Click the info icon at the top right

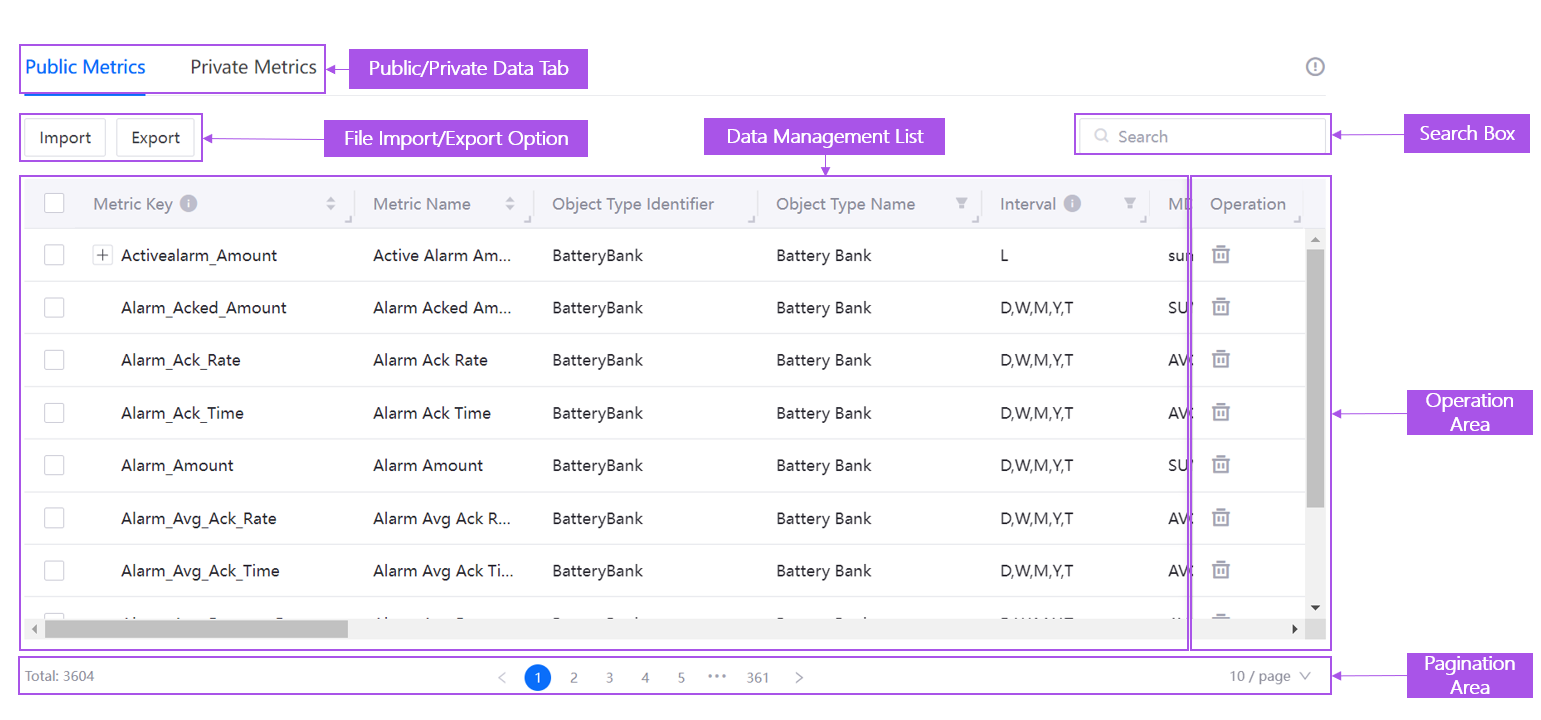pos(1315,66)
